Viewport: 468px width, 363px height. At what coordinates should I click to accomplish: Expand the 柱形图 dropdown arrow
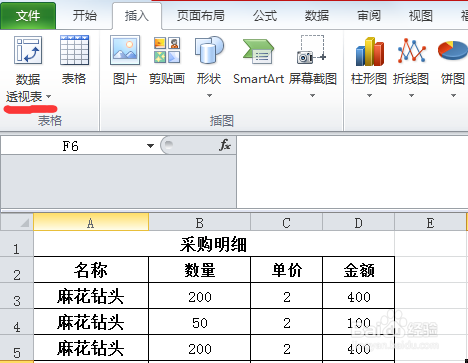pyautogui.click(x=369, y=96)
